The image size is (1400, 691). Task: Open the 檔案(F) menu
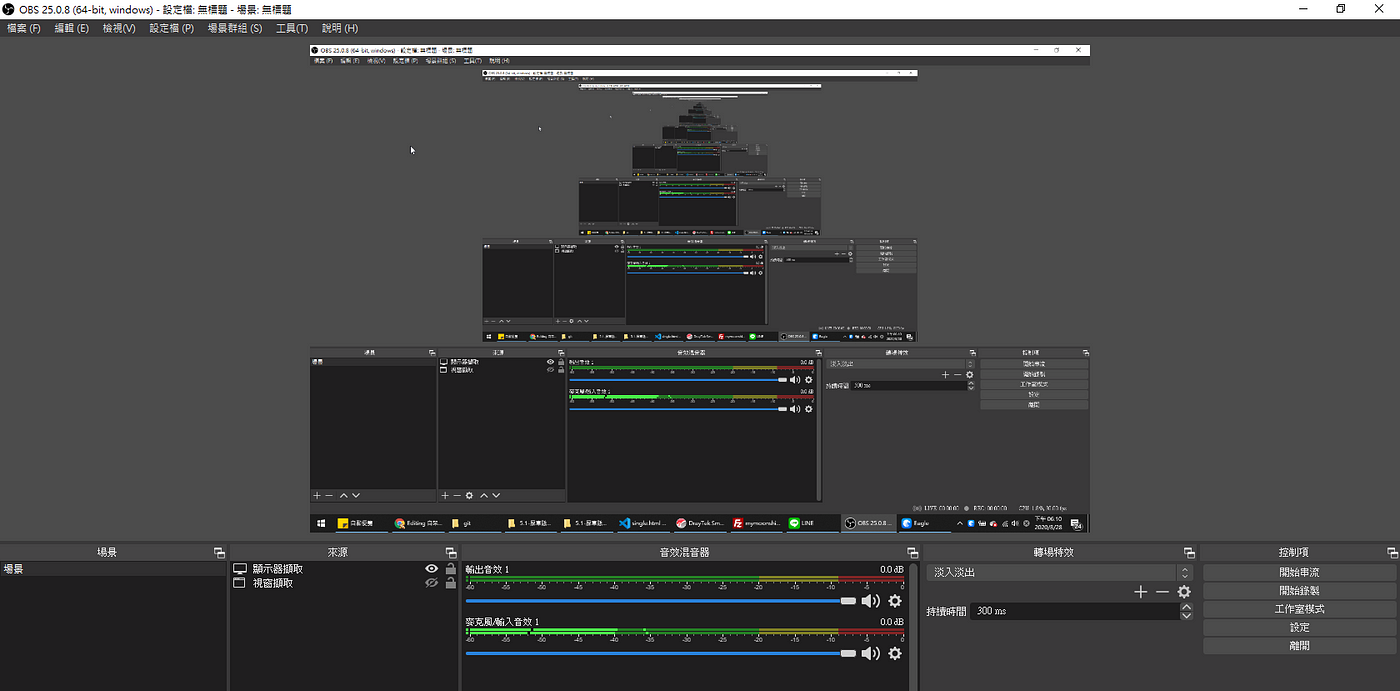pyautogui.click(x=23, y=28)
